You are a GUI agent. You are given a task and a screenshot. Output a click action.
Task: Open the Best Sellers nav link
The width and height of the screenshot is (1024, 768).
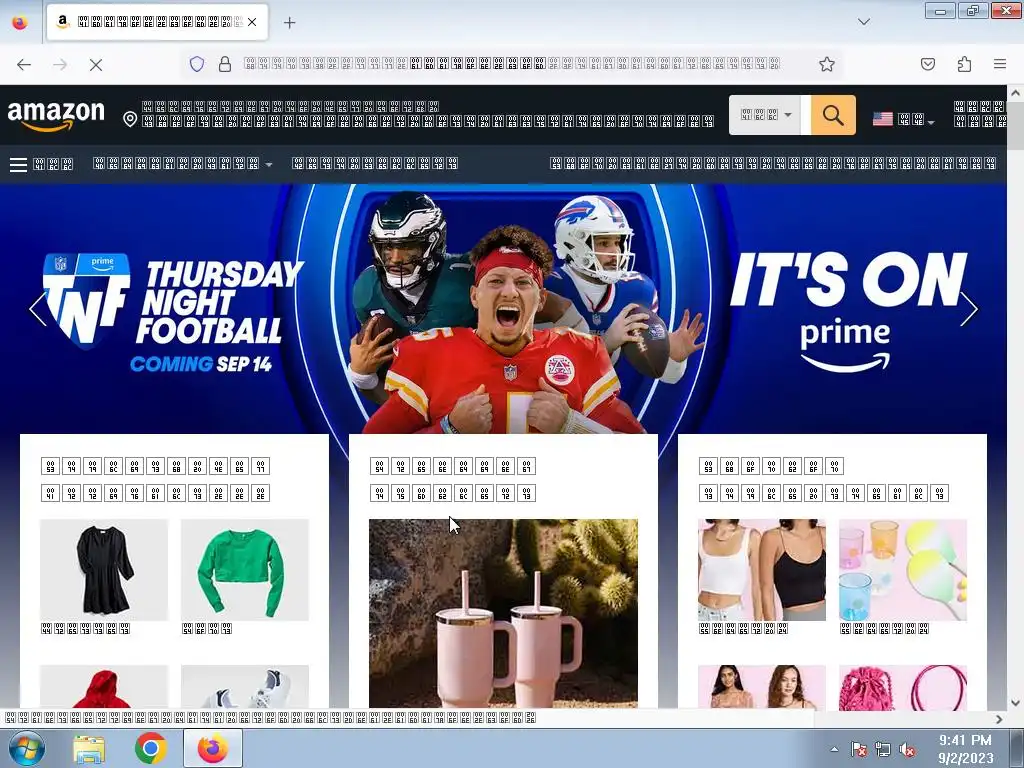point(375,163)
